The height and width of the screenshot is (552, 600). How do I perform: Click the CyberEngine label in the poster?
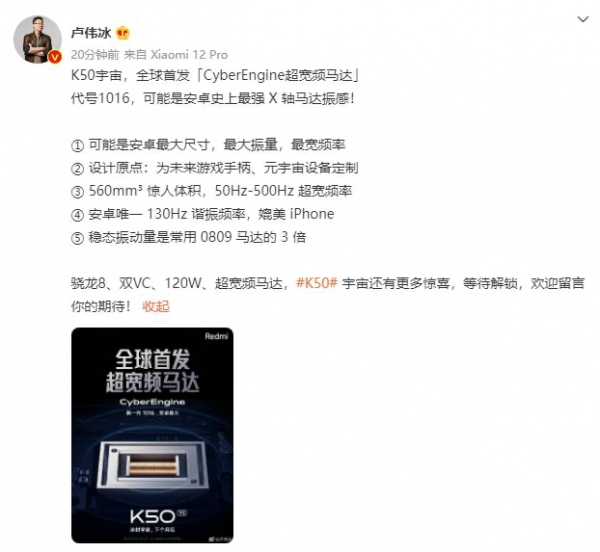[x=152, y=402]
